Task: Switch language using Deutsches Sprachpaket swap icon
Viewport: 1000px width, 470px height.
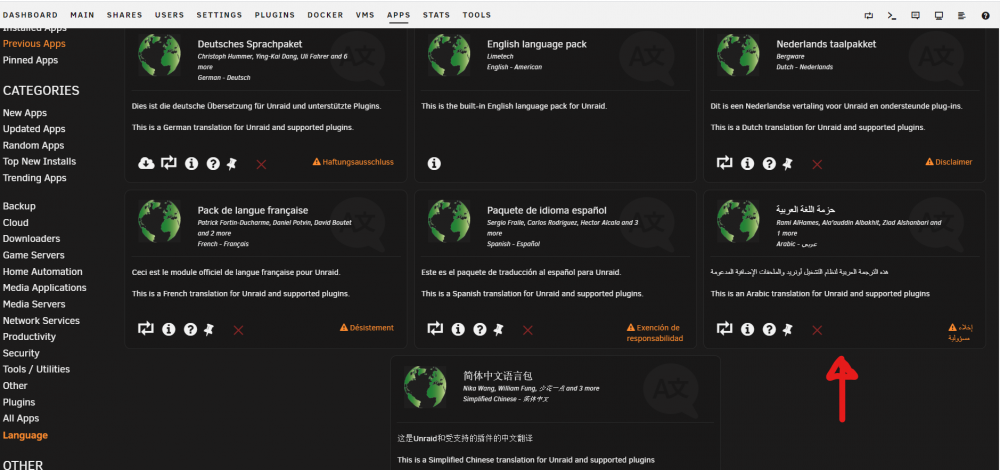Action: [x=168, y=163]
